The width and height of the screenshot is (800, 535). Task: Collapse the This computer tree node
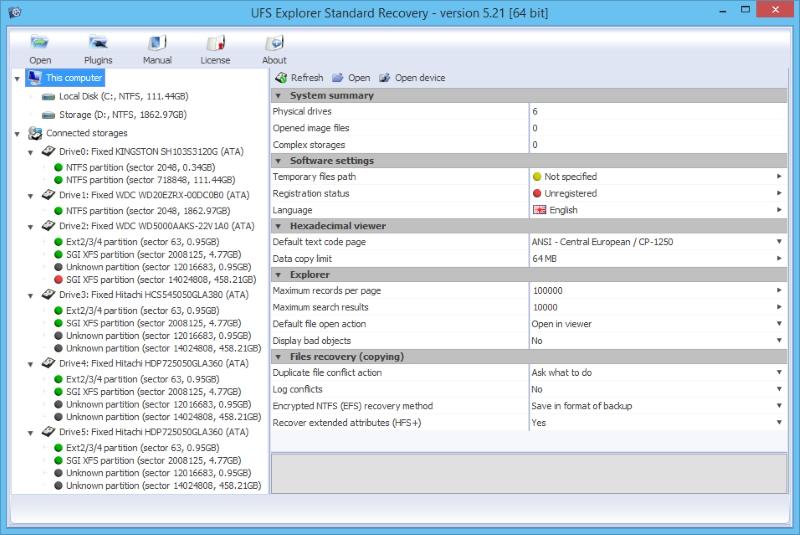coord(17,79)
